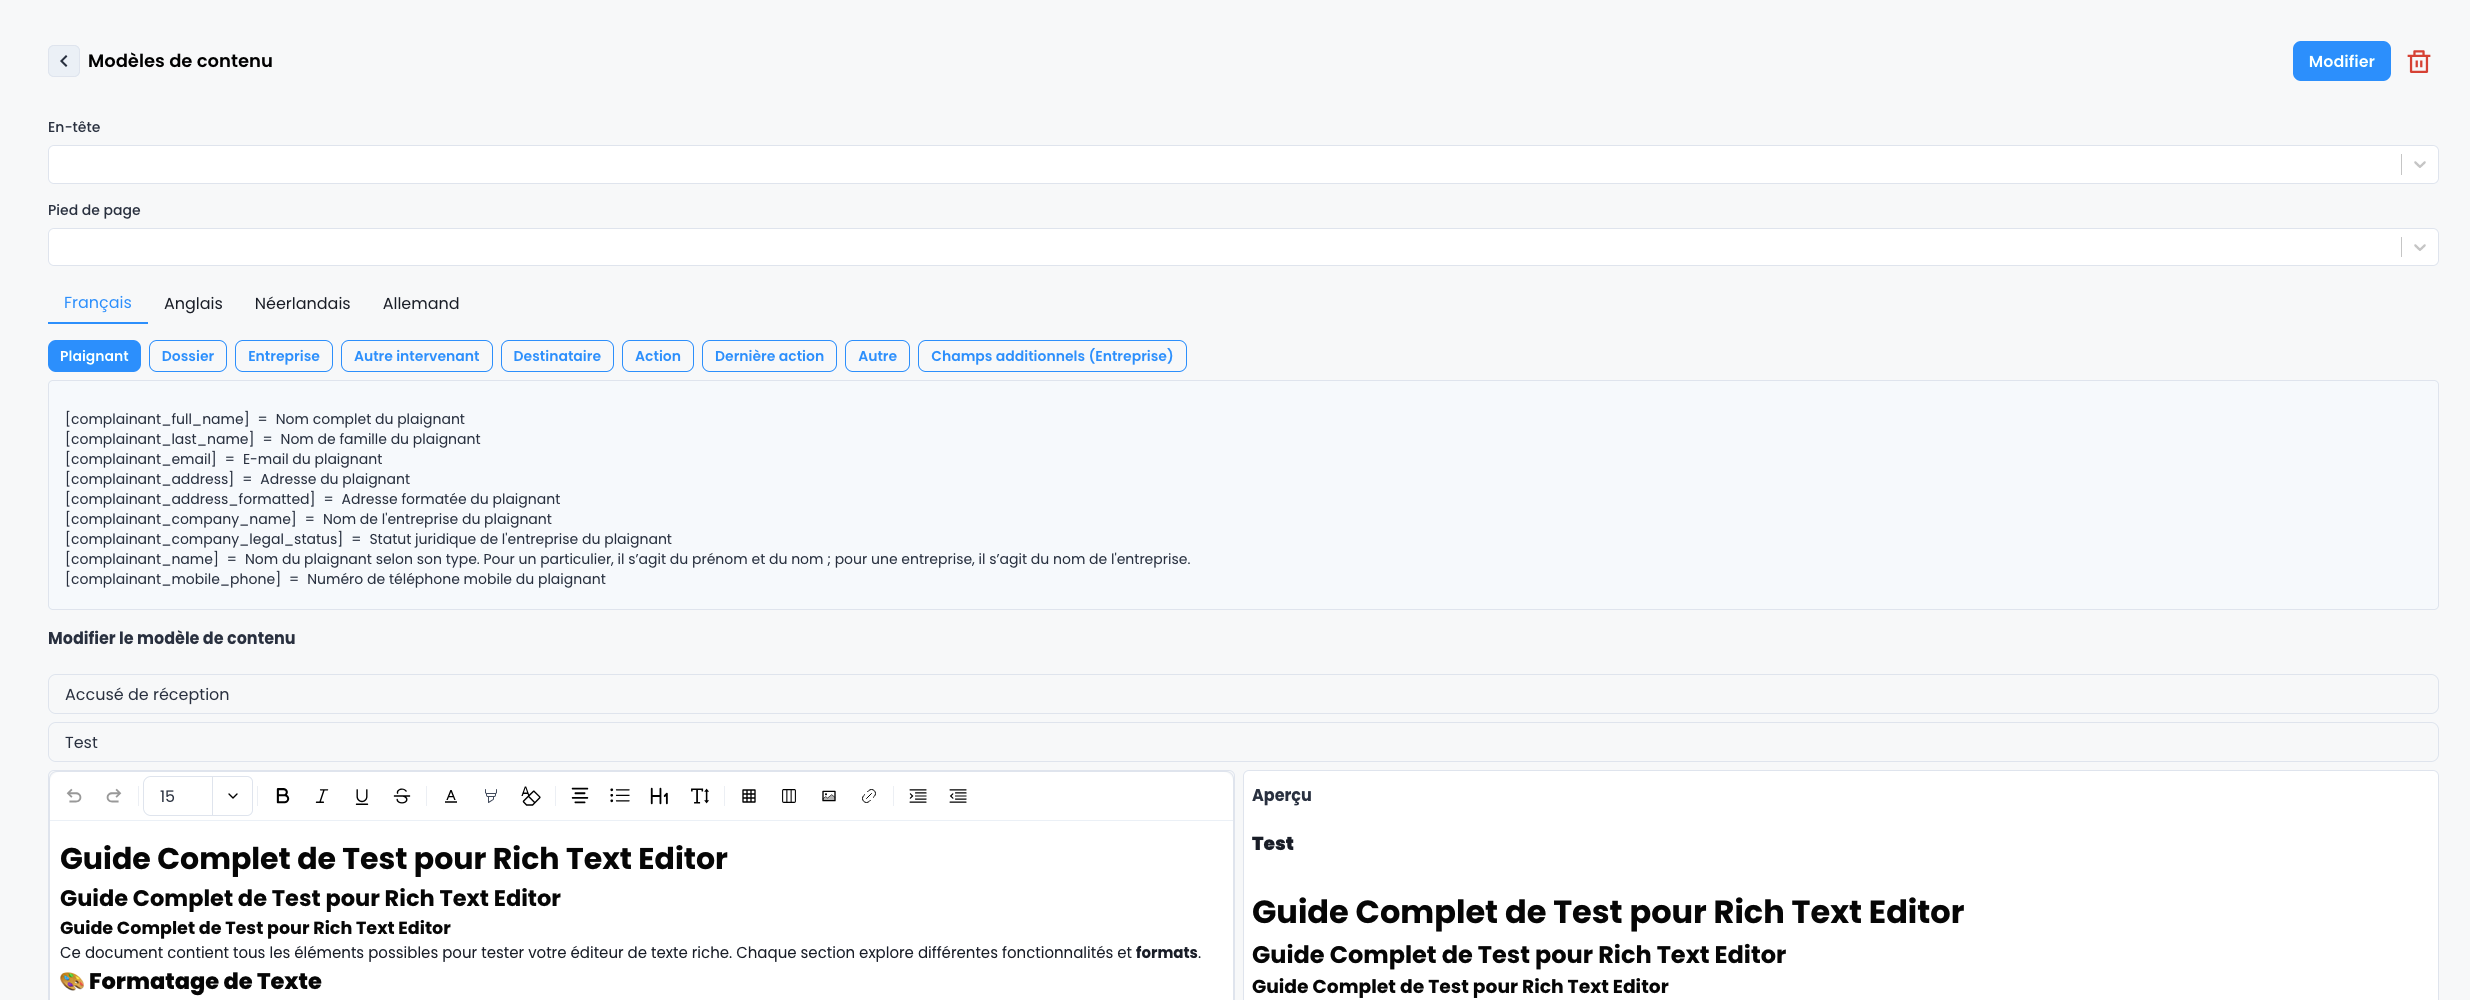Expand the En-tête dropdown

(2419, 165)
